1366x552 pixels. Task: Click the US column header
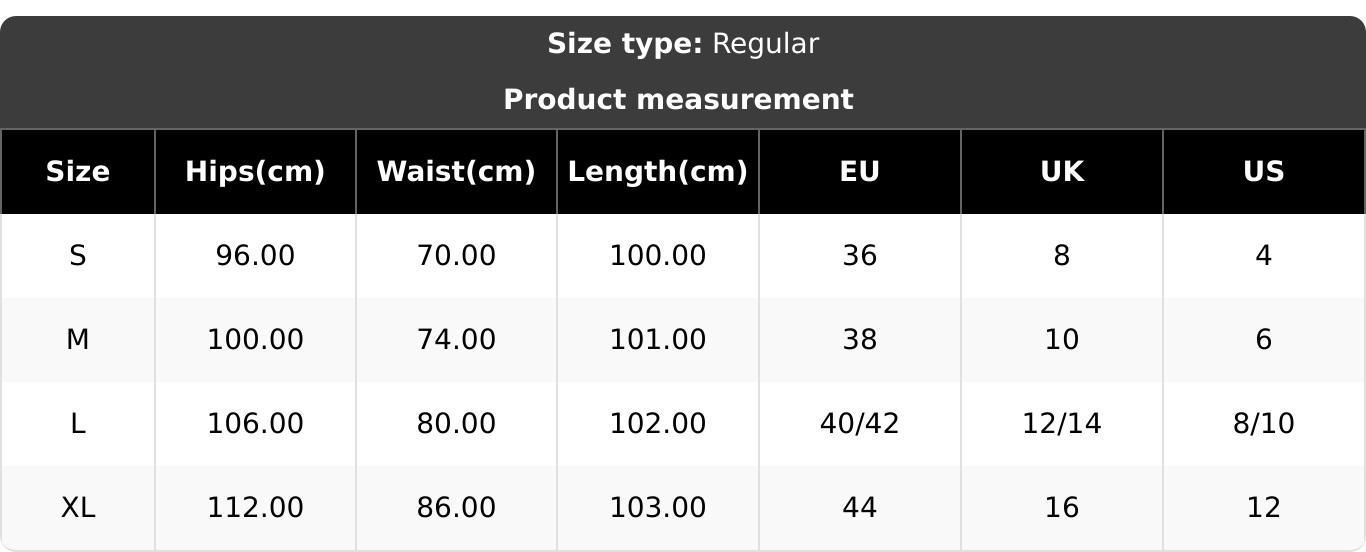(1263, 172)
